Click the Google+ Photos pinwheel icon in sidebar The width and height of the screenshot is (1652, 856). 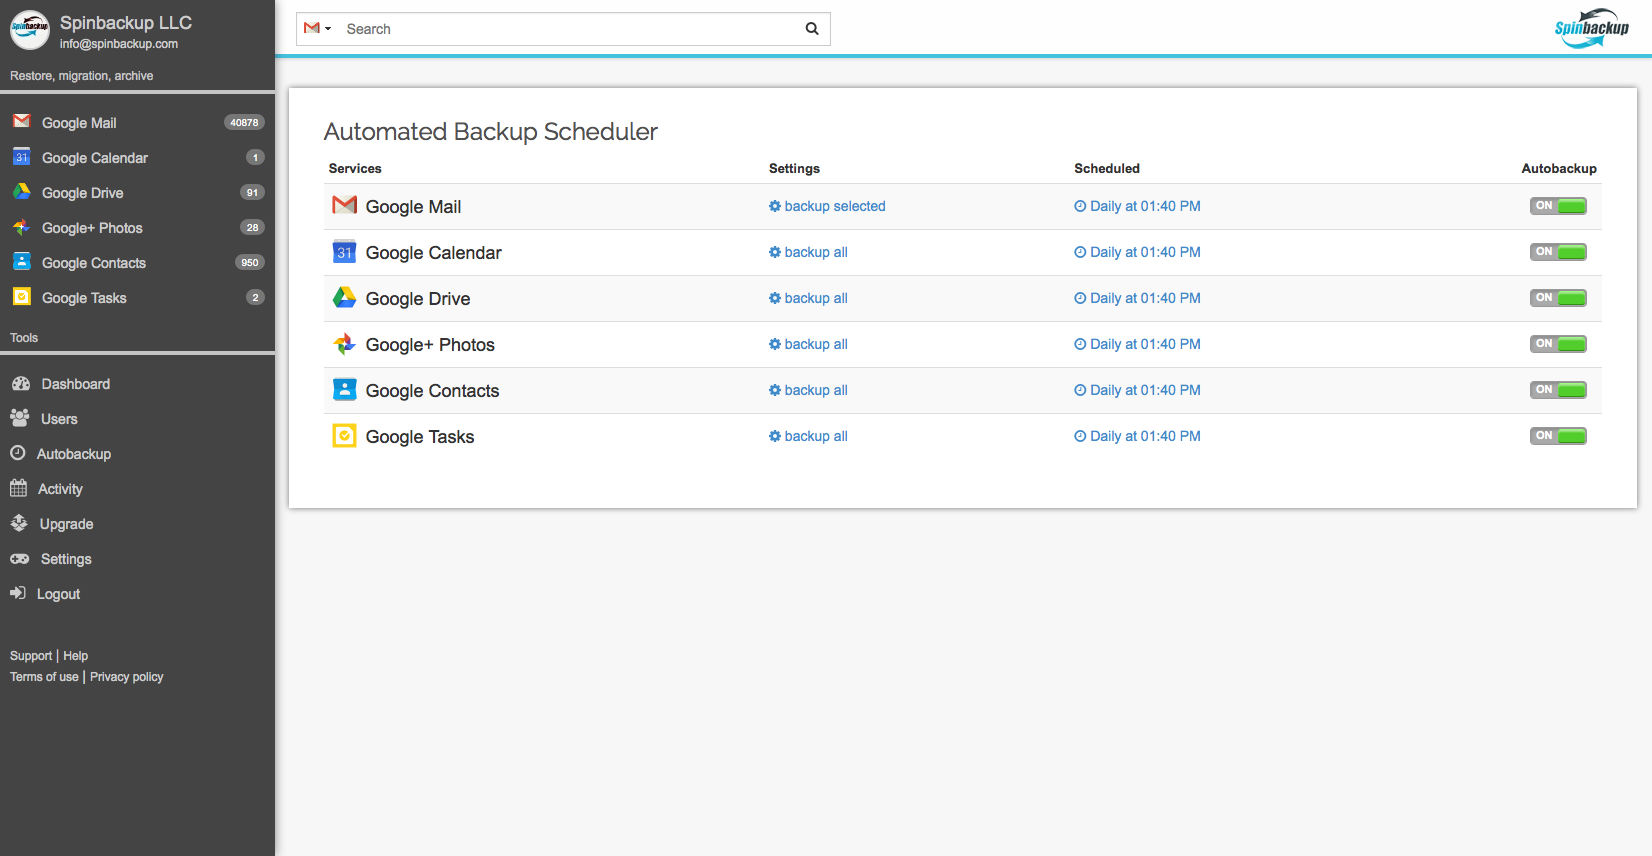point(22,227)
